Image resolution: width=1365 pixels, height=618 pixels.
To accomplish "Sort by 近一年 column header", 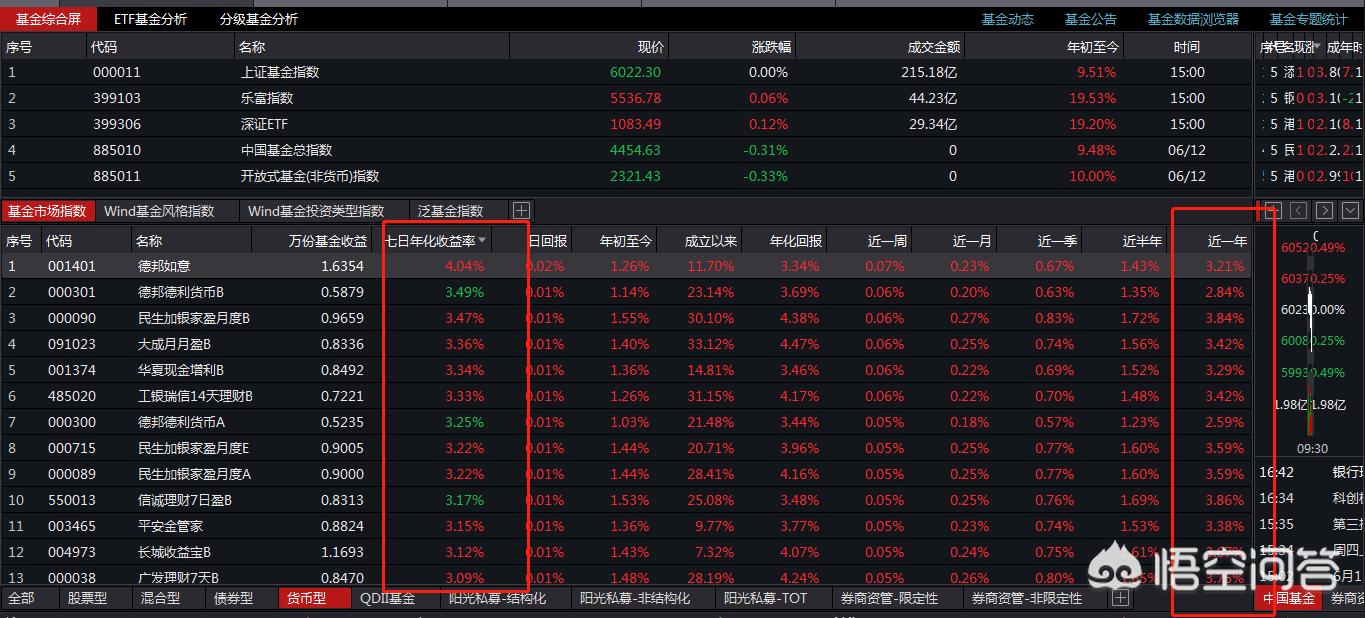I will coord(1227,241).
